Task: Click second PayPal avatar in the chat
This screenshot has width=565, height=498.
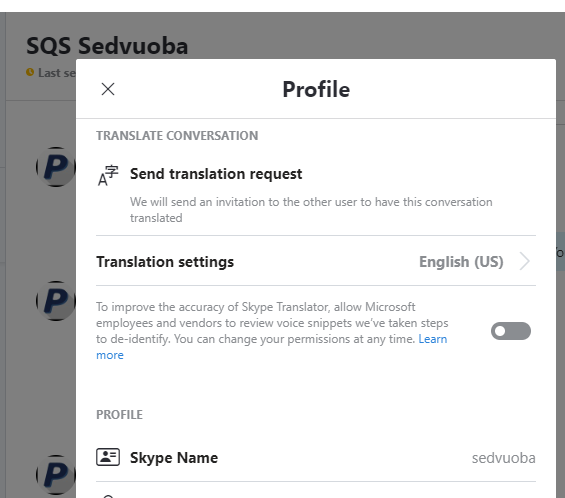Action: [x=56, y=301]
